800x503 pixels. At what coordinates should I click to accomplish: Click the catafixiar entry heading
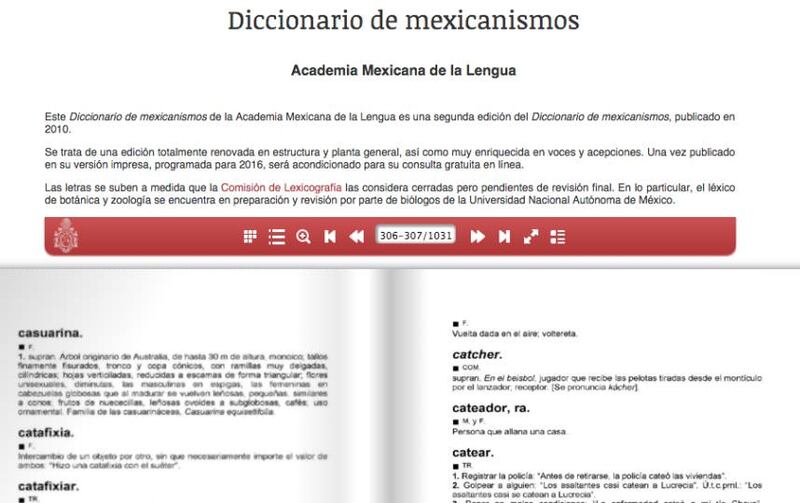48,486
